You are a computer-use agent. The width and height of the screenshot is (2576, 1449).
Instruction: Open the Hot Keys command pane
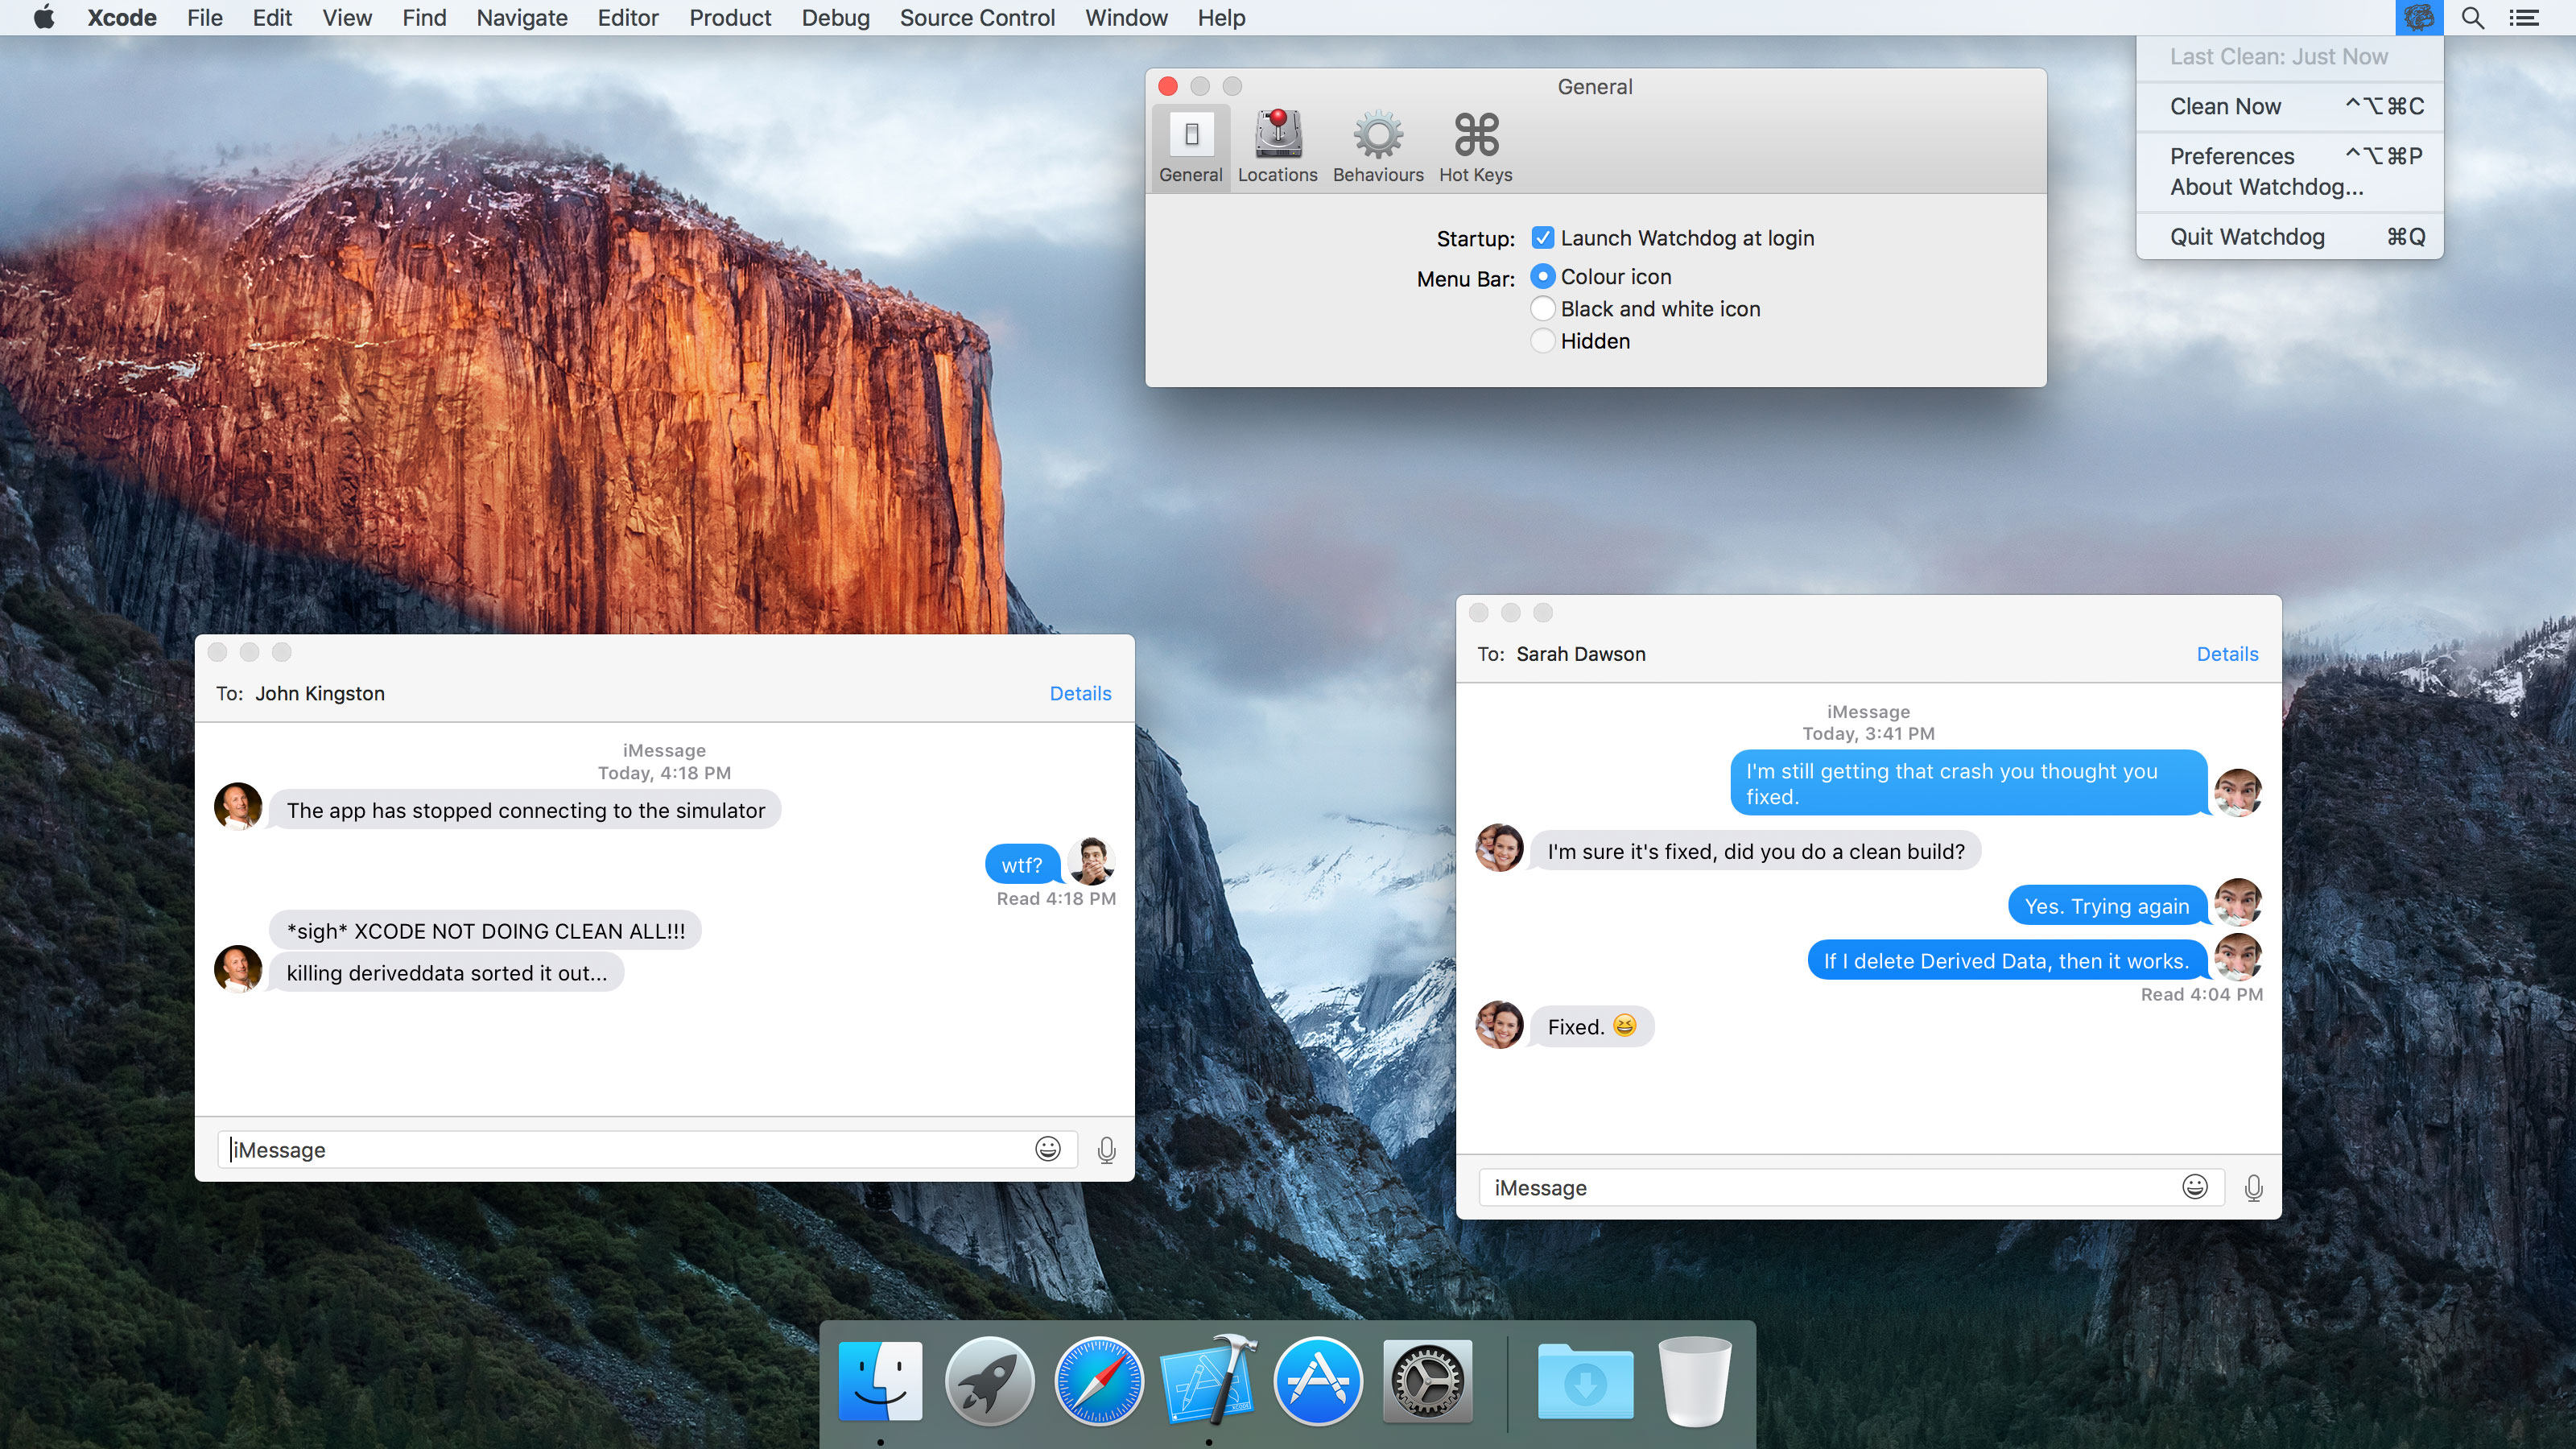coord(1475,146)
